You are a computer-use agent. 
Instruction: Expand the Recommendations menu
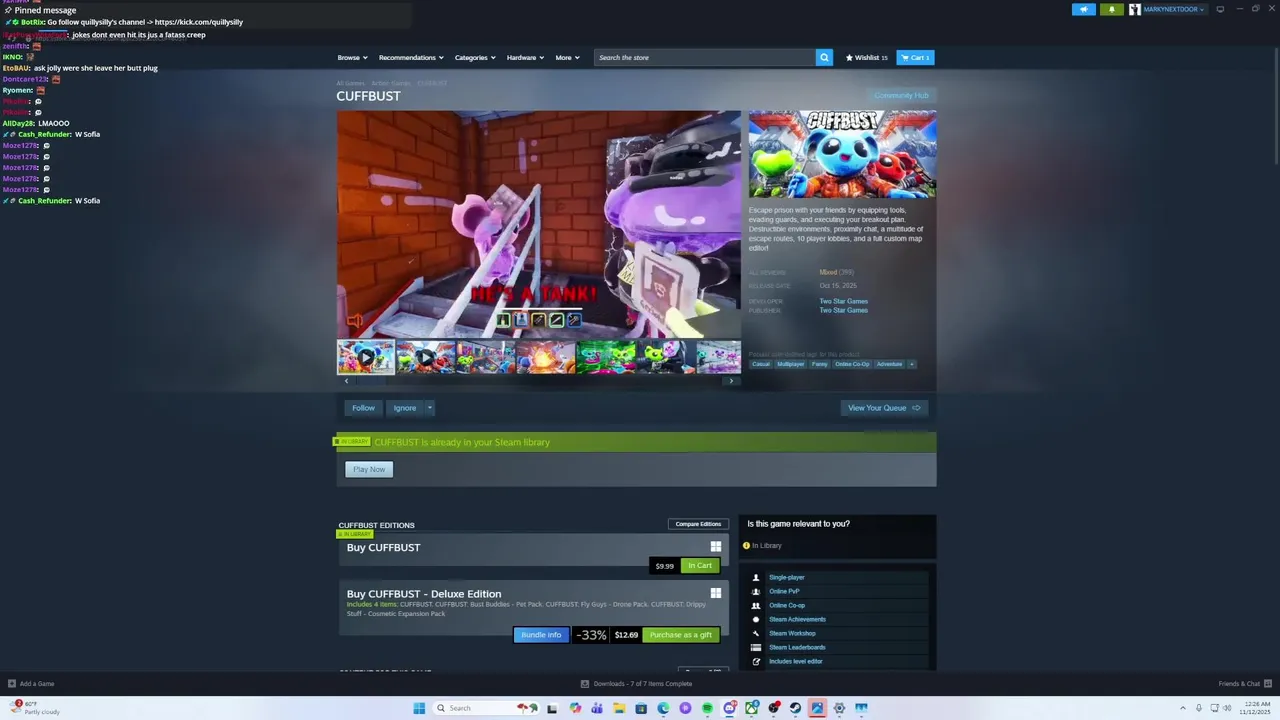411,57
